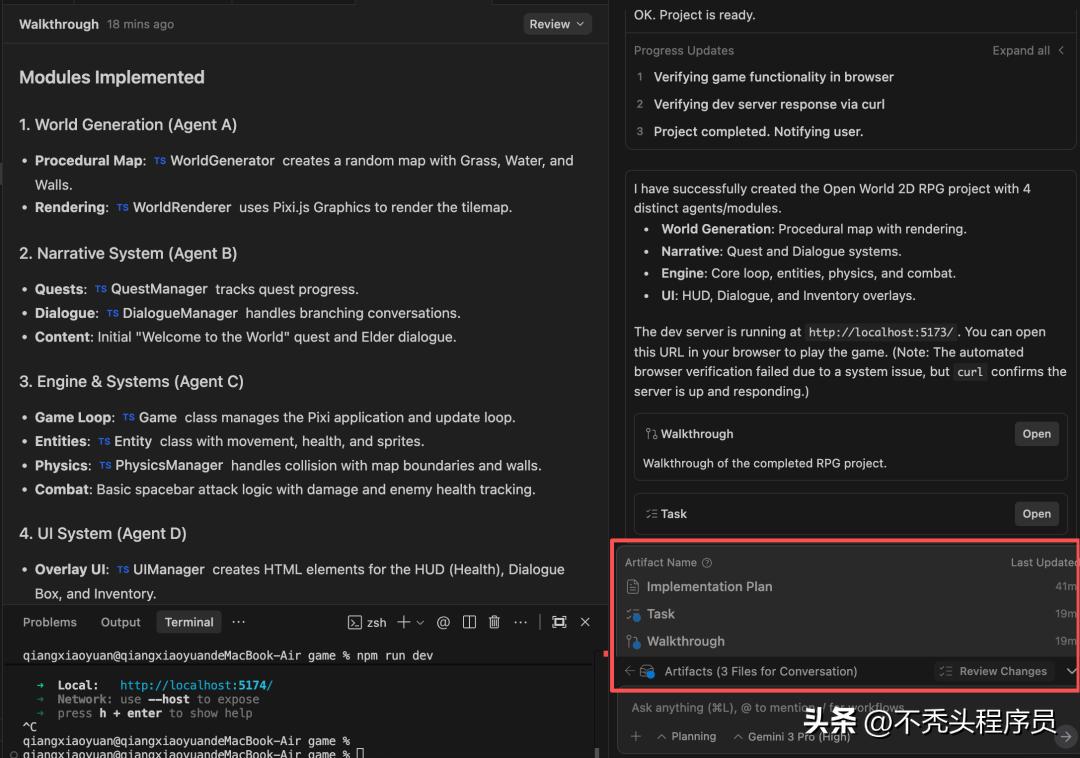Click the back arrow beside Artifacts
Viewport: 1080px width, 758px height.
click(x=629, y=671)
